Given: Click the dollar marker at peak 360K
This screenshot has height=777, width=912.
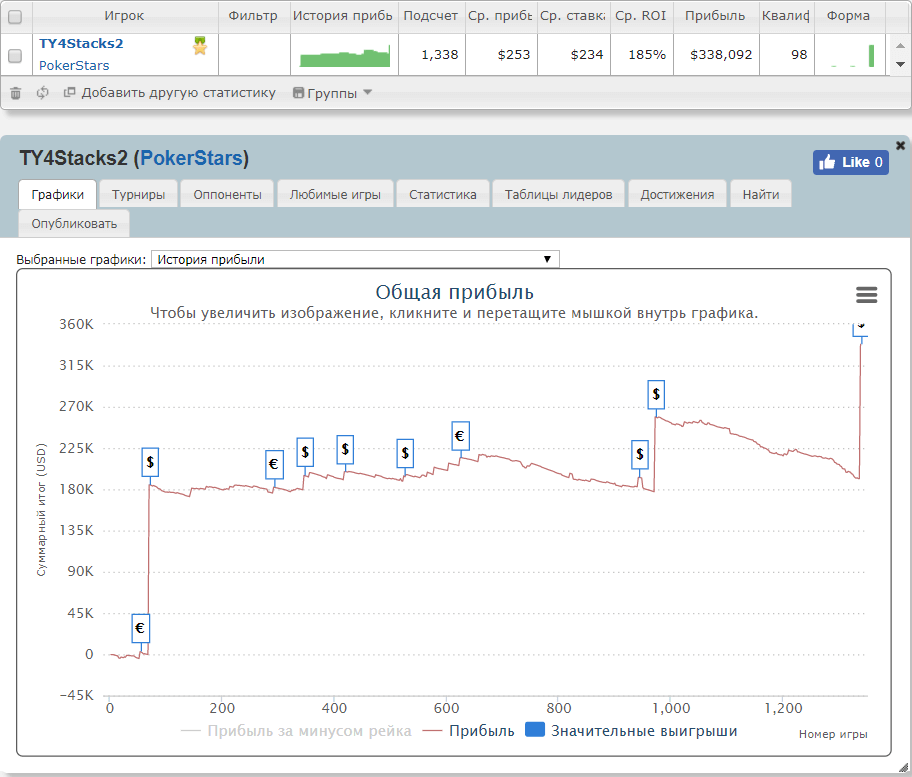Looking at the screenshot, I should [861, 327].
